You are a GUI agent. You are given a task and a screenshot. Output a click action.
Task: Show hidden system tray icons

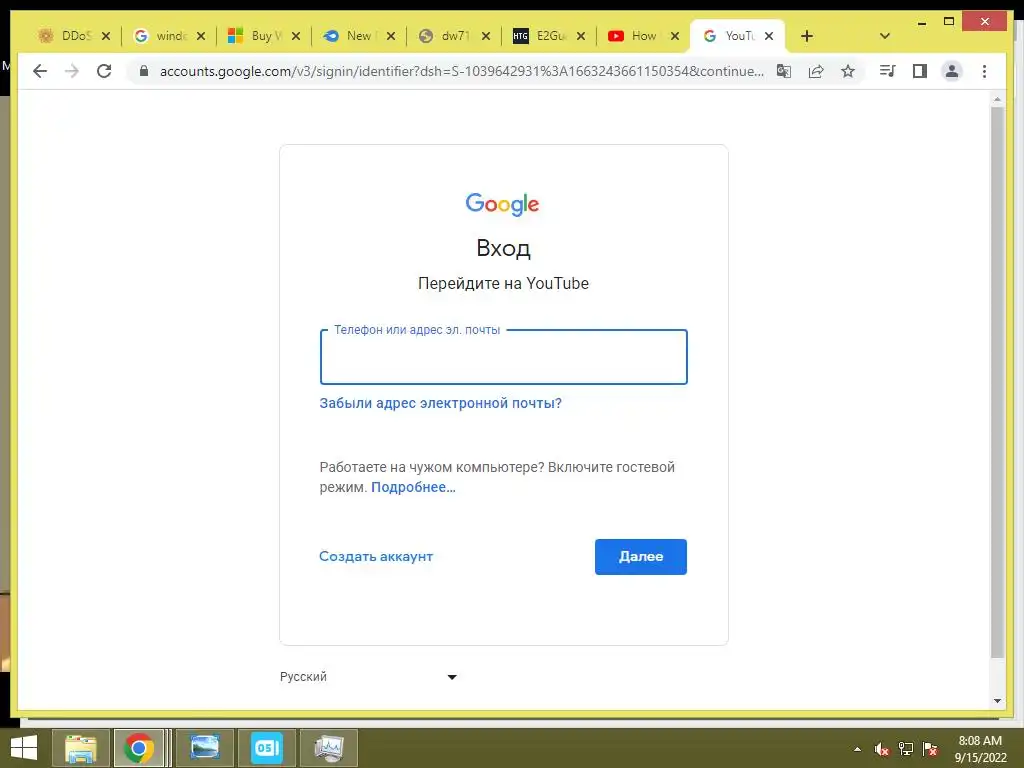(857, 749)
